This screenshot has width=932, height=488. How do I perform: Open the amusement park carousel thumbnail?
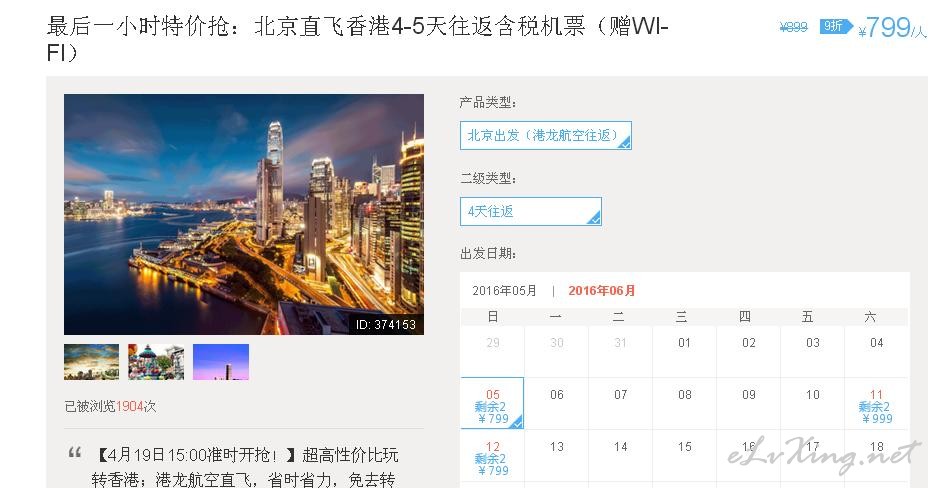coord(156,362)
